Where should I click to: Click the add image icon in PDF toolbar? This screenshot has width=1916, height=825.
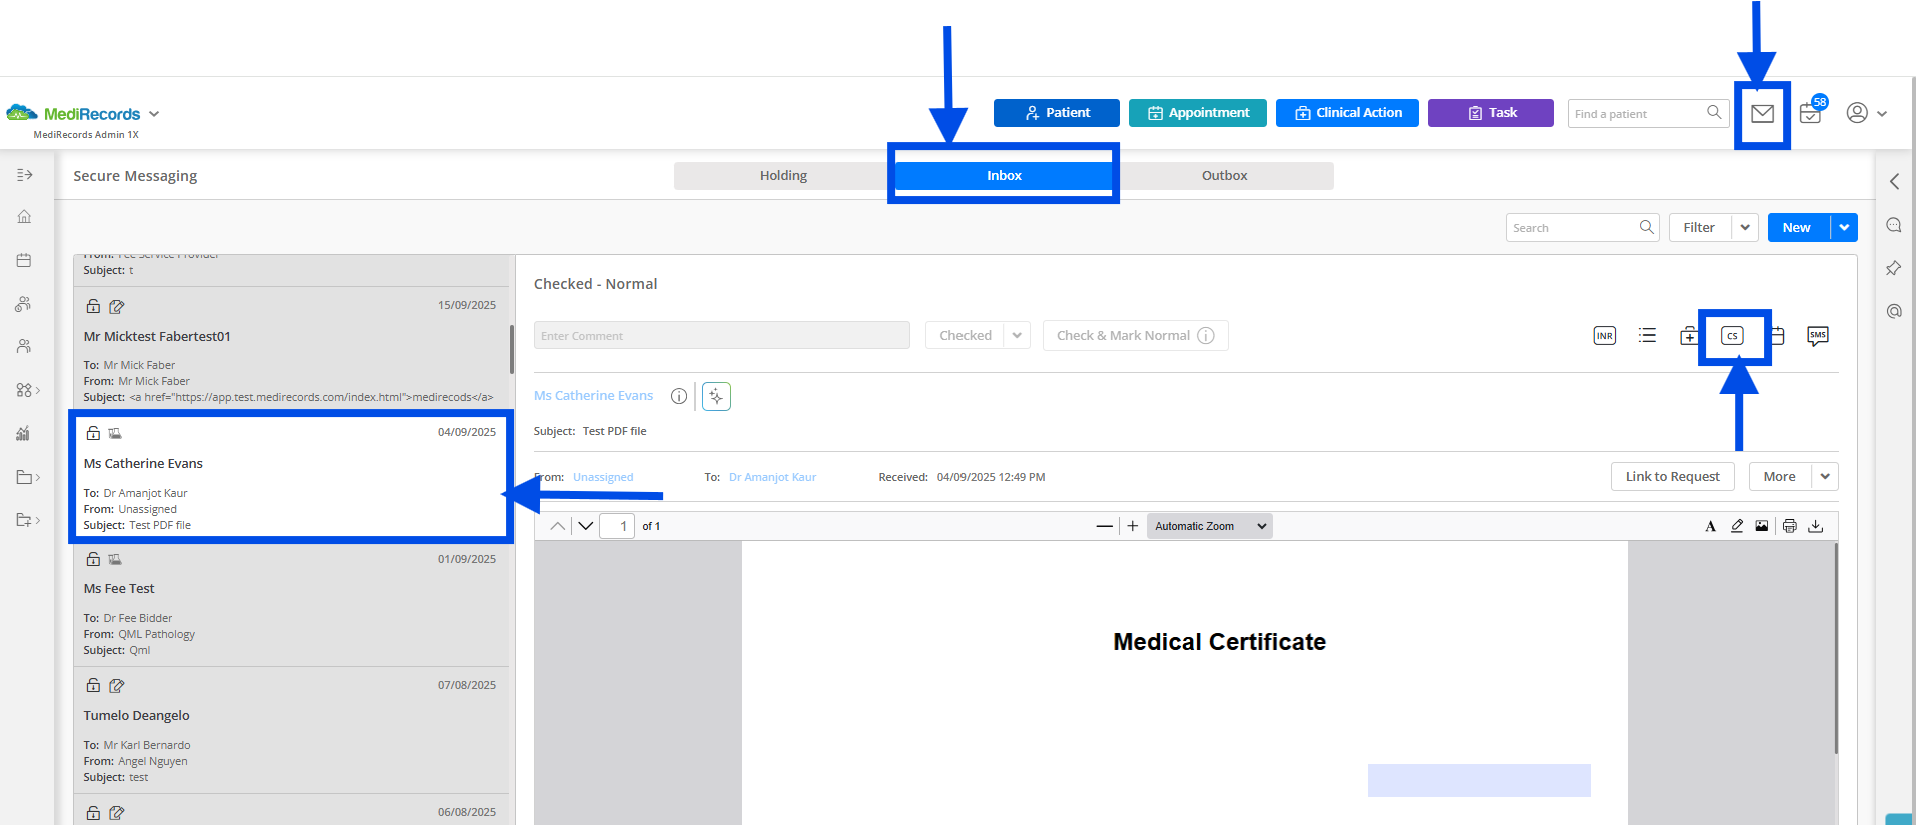(x=1762, y=526)
